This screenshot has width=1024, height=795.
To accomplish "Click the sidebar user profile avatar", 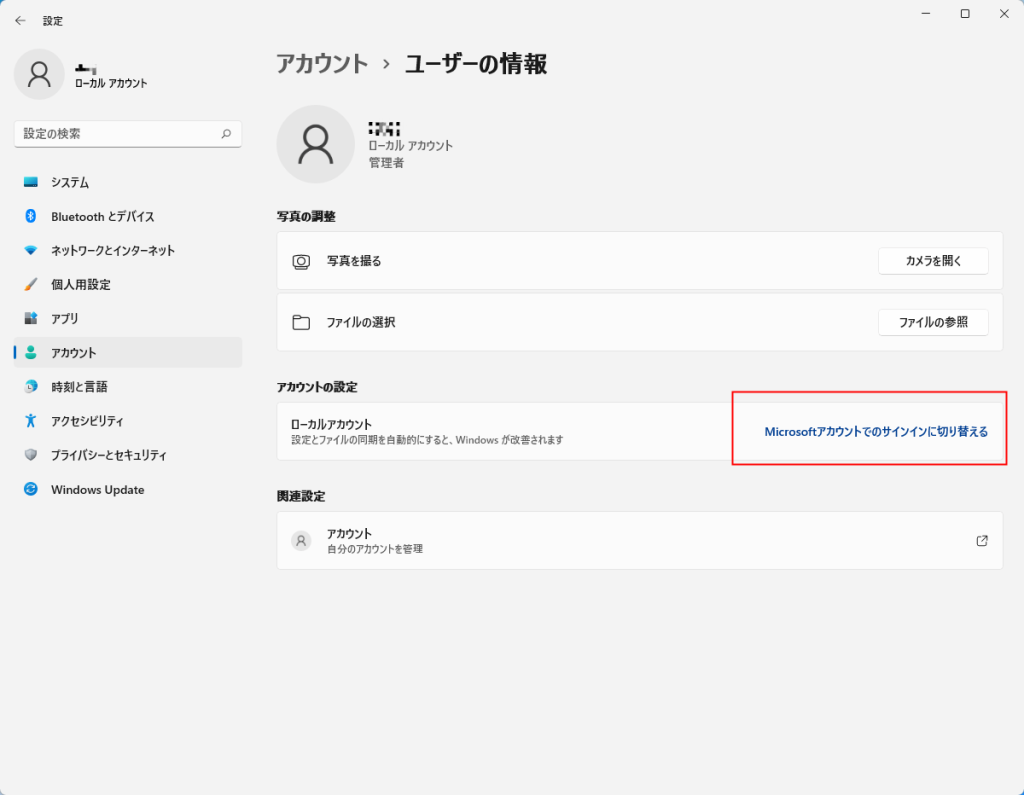I will point(39,74).
